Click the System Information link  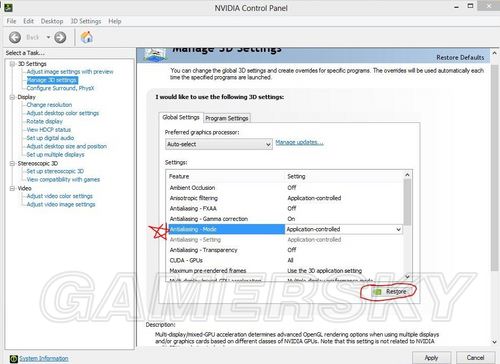44,358
